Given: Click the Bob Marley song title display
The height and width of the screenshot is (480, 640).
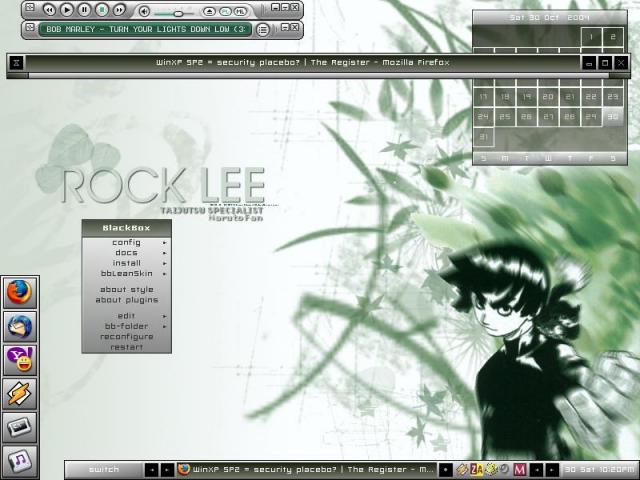Looking at the screenshot, I should coord(145,29).
